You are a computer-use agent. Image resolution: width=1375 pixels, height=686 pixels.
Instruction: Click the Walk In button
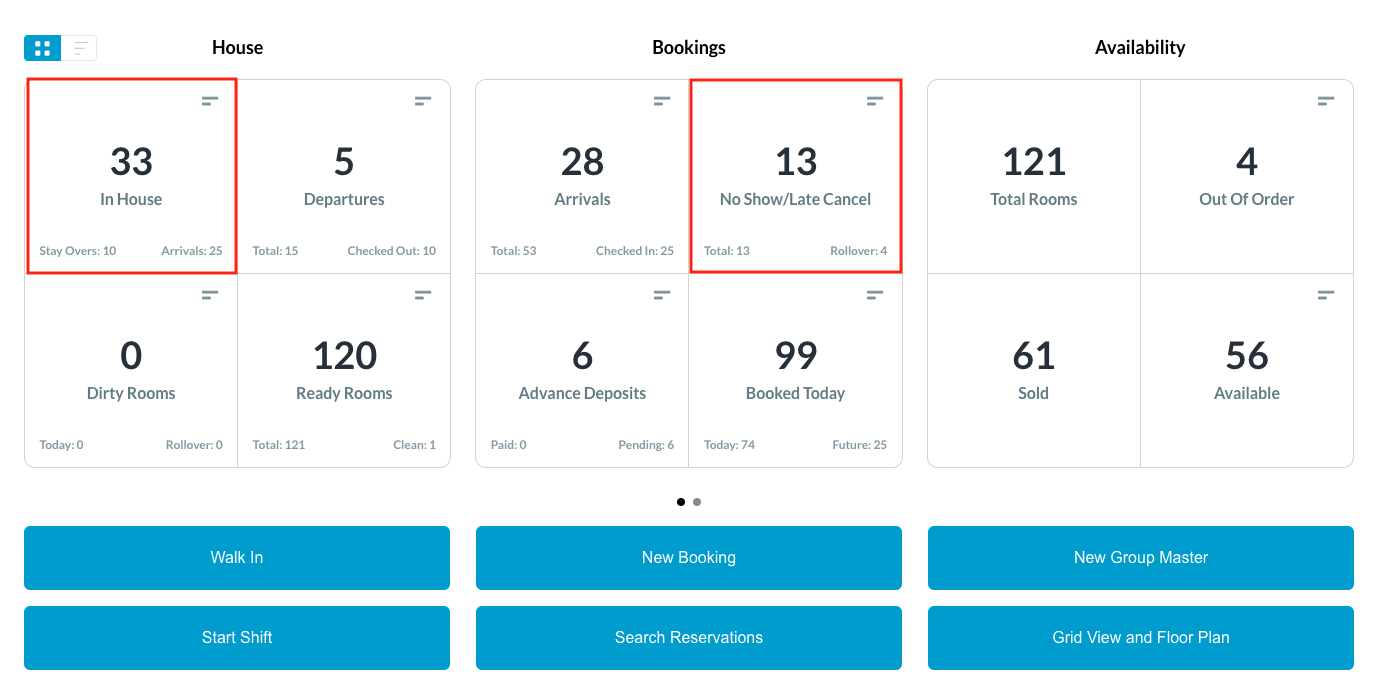[237, 558]
